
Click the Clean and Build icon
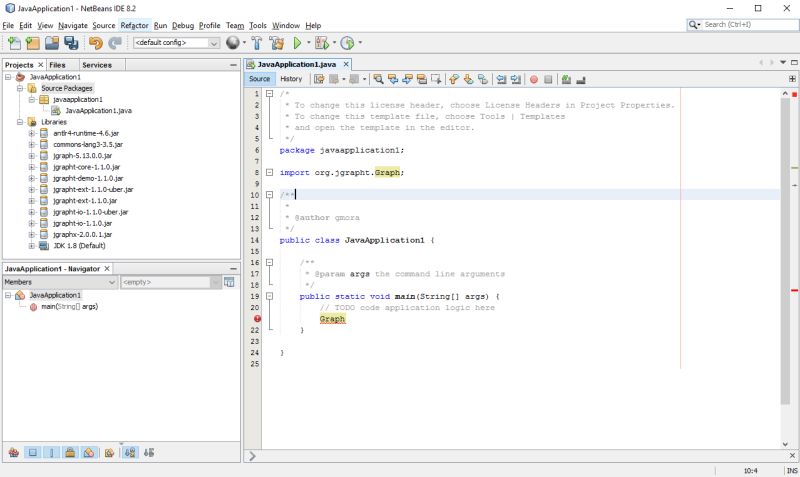click(x=277, y=43)
